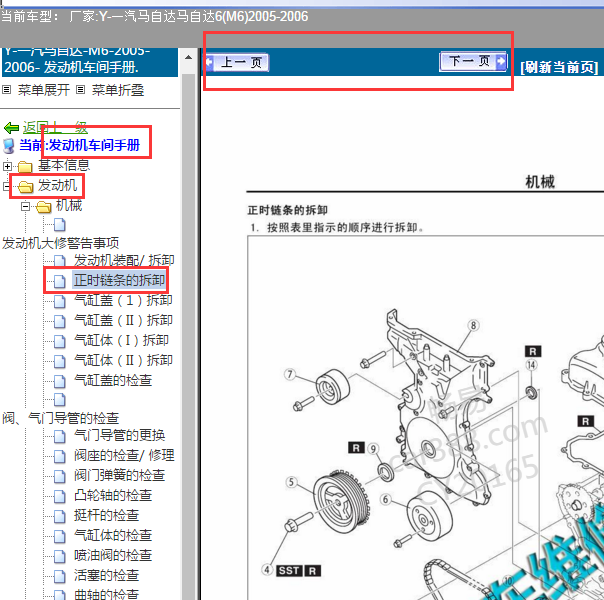Click document icon beside 阀门弹簧的检查

(x=60, y=476)
